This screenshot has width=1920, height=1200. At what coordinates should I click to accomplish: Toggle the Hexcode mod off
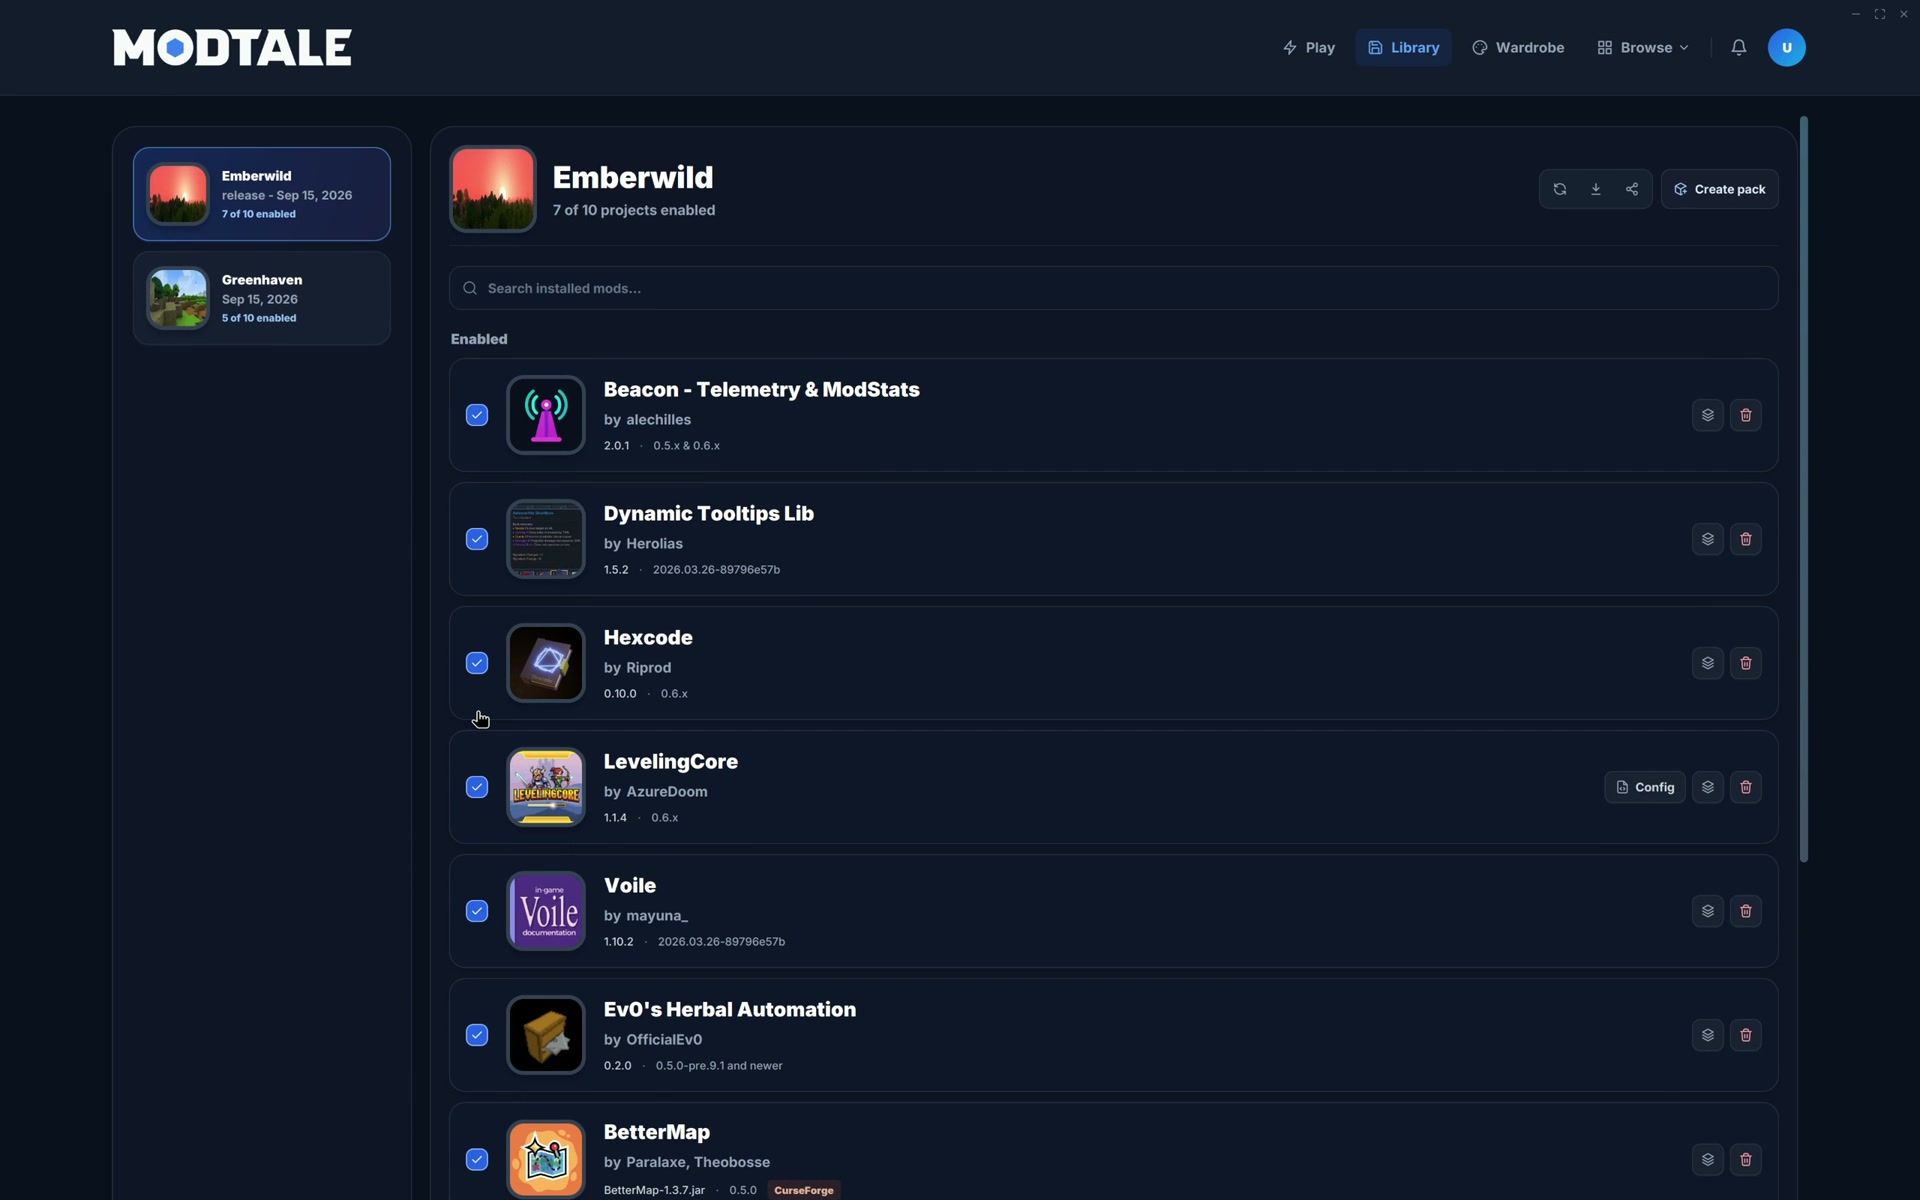click(477, 663)
